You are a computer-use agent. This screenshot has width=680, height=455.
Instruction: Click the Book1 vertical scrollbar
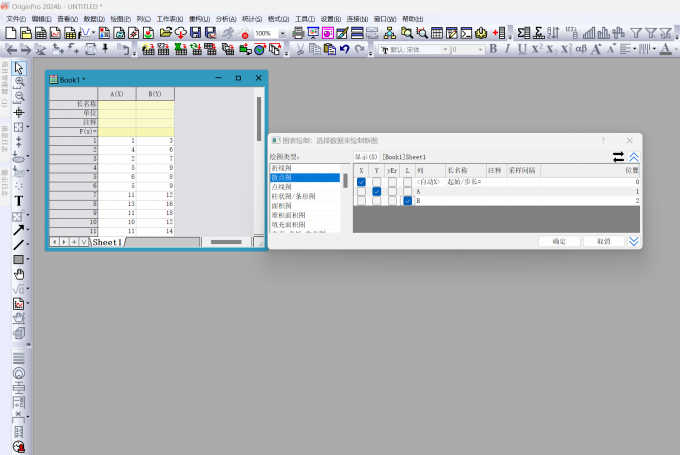point(259,119)
